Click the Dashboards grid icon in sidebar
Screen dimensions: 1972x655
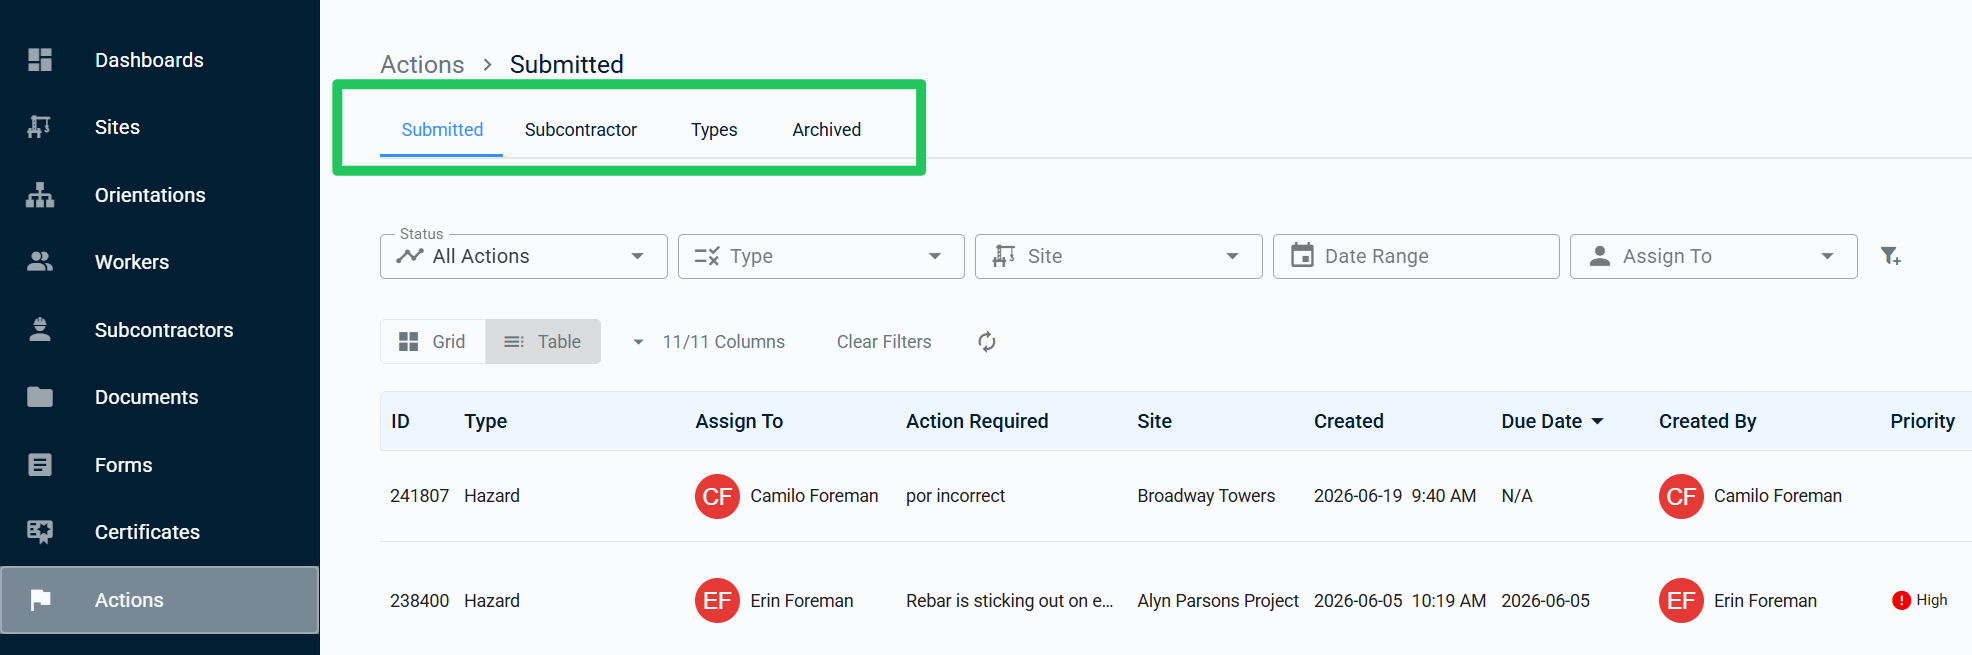(x=40, y=60)
